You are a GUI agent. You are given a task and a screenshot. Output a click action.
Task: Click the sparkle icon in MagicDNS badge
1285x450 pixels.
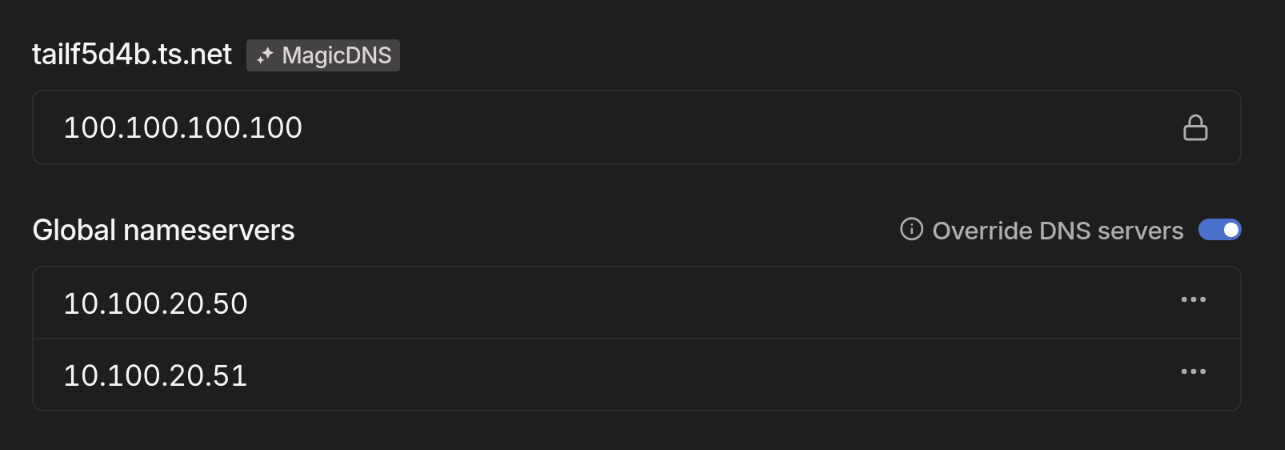tap(265, 55)
